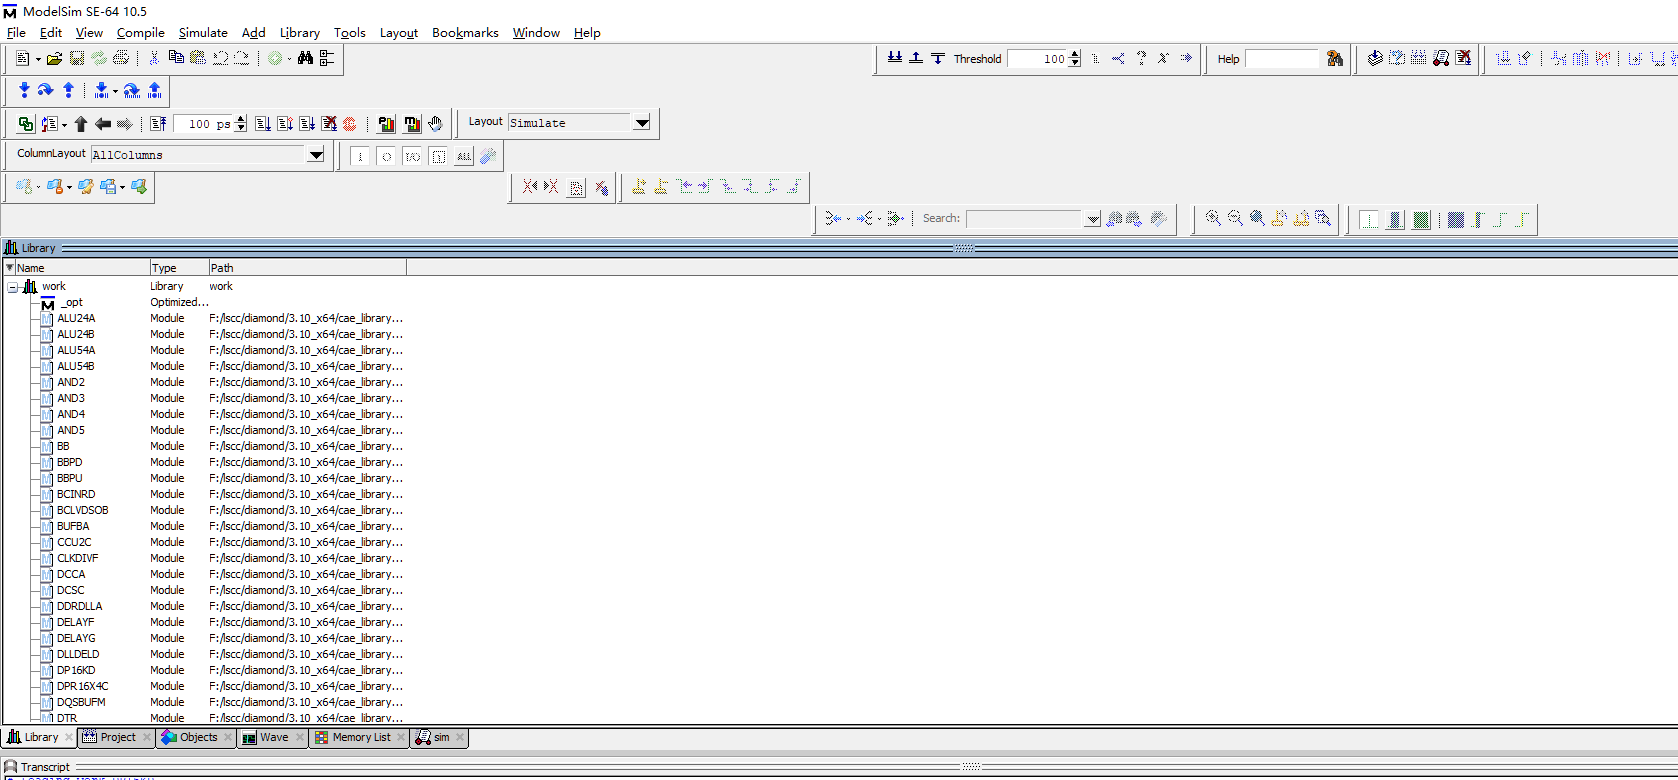
Task: Click the Restart simulation icon
Action: (159, 124)
